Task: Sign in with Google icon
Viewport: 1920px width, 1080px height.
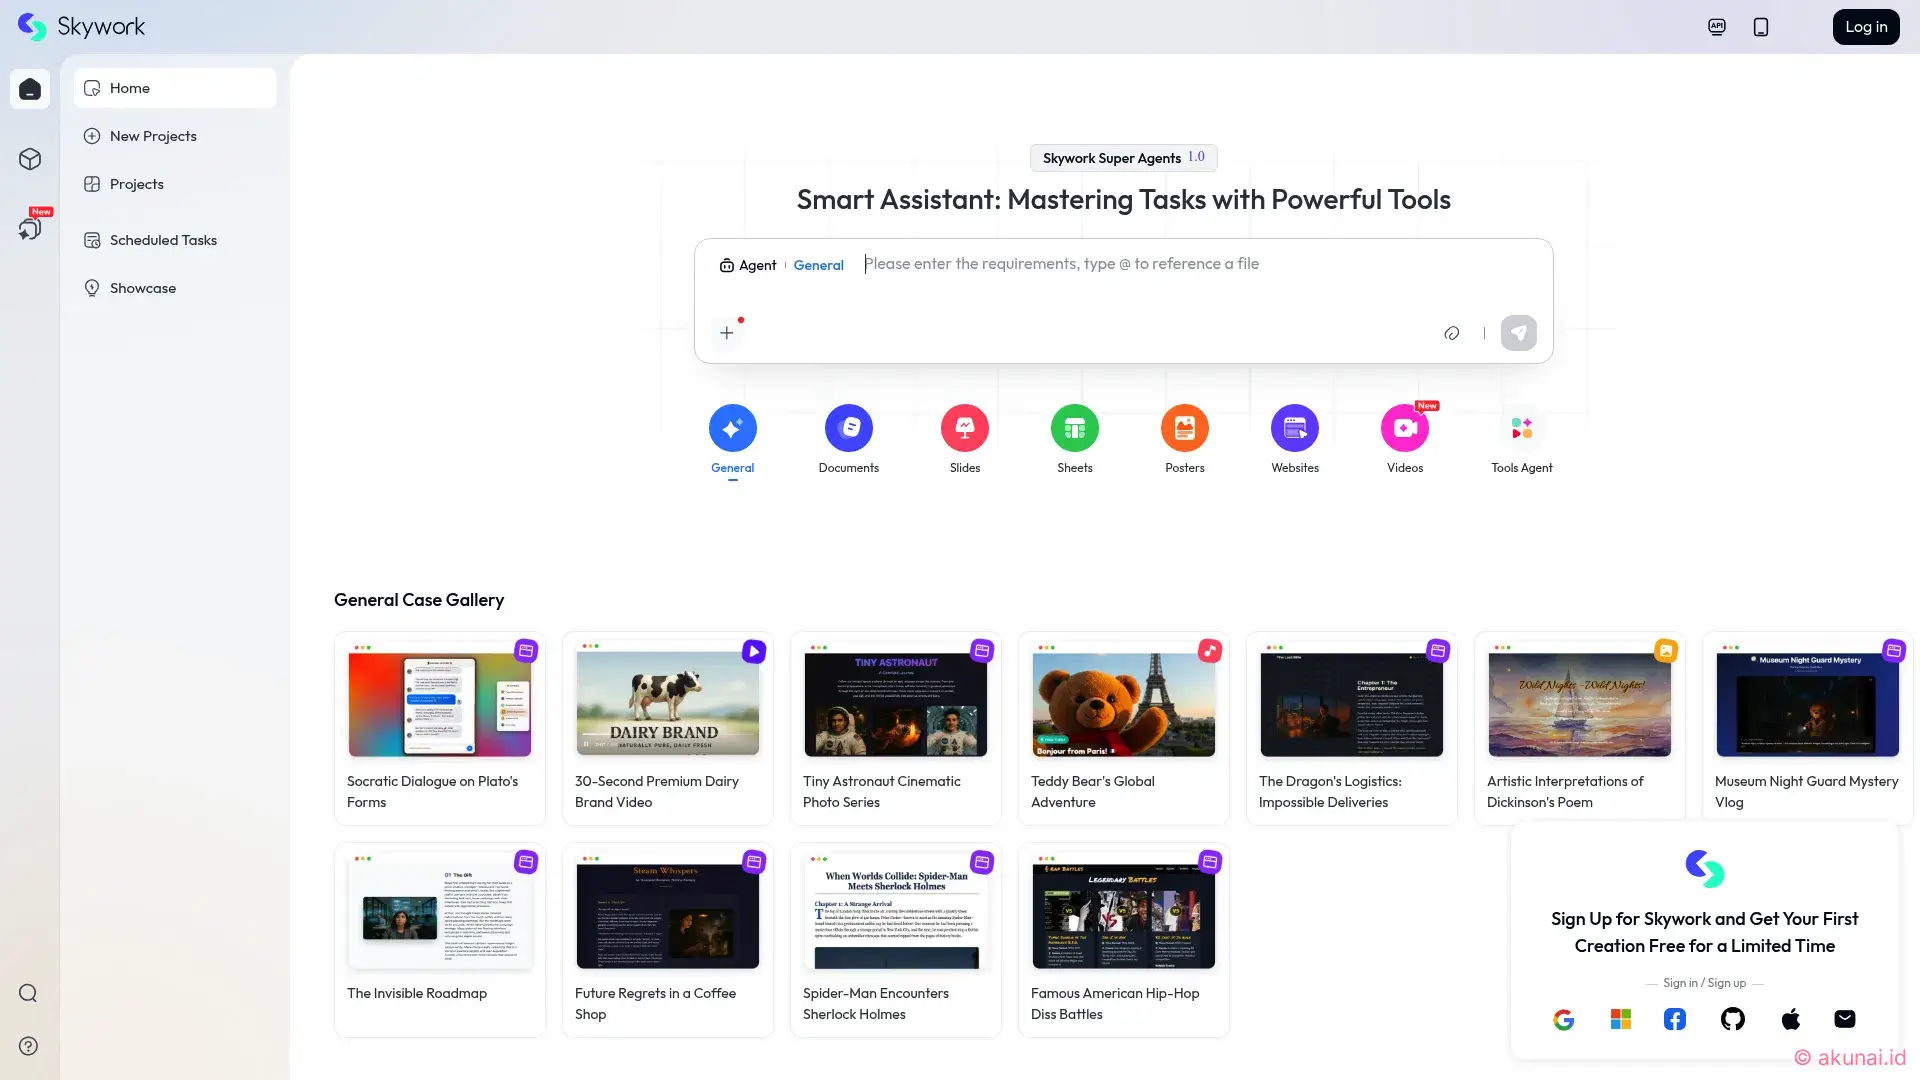Action: tap(1564, 1019)
